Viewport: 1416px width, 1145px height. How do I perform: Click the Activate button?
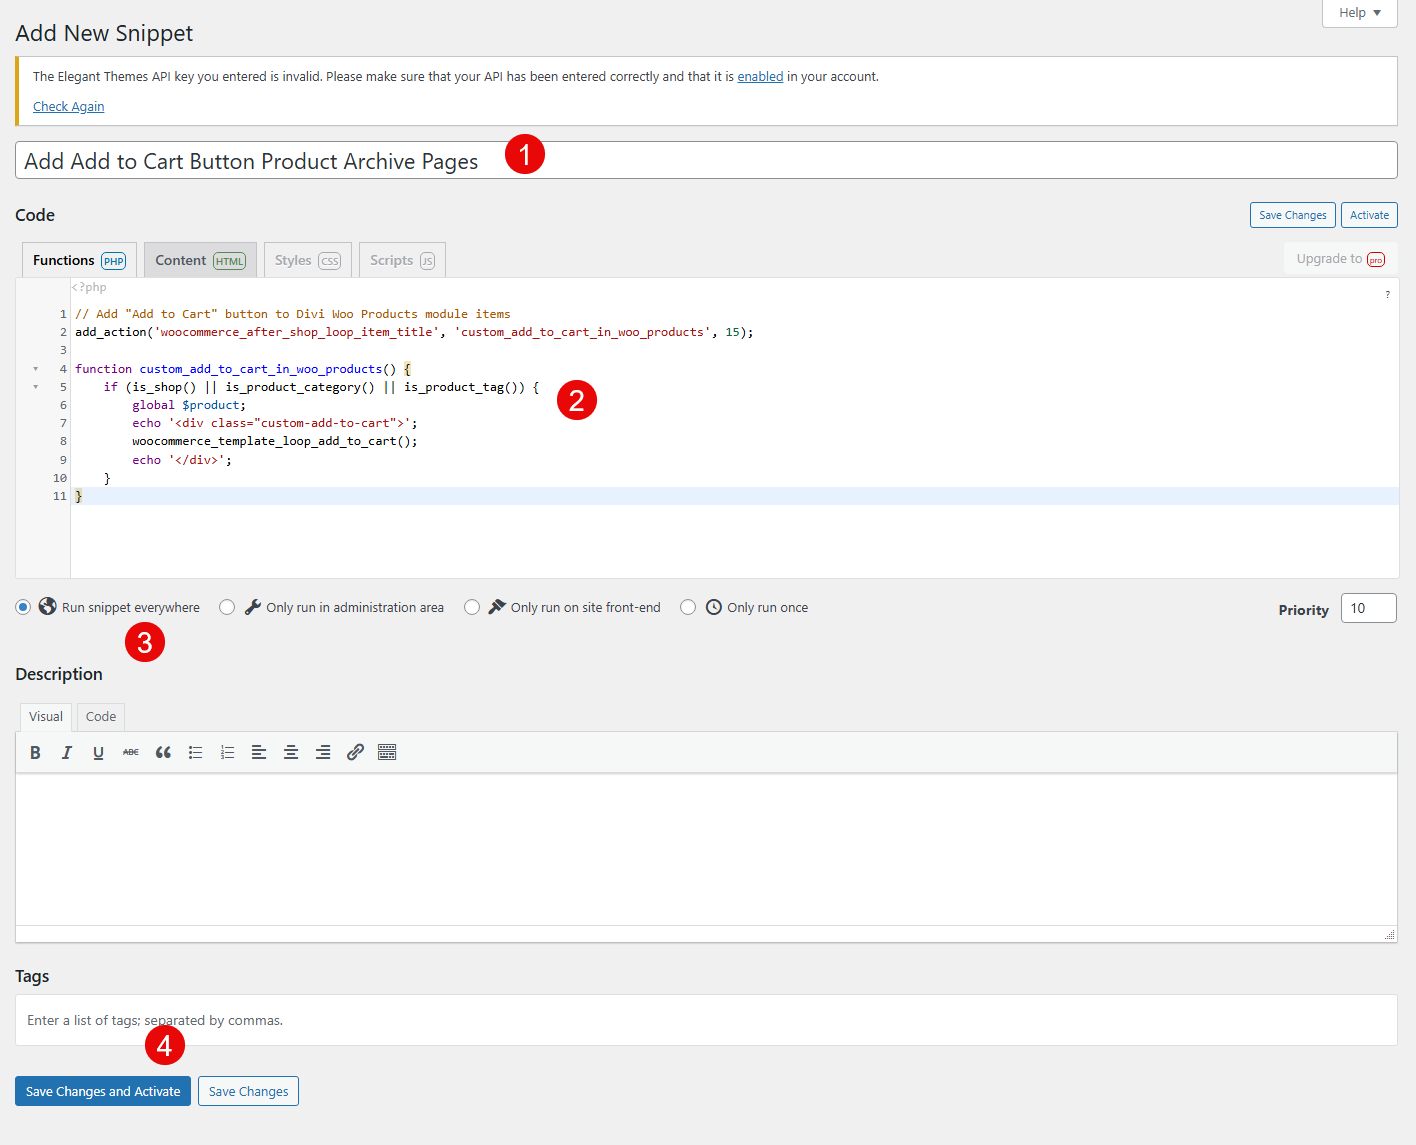click(1369, 215)
